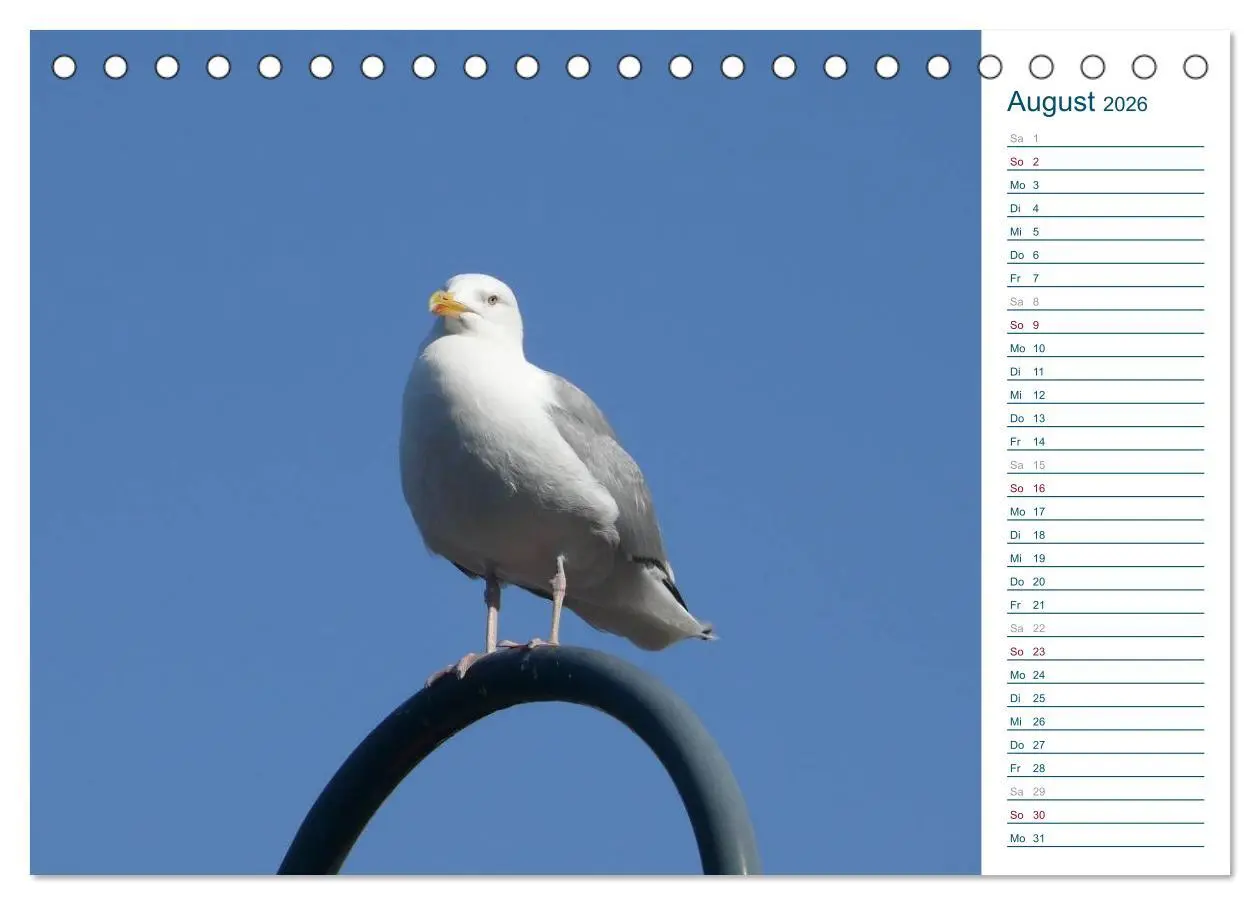Select the seagull photo on the calendar
The height and width of the screenshot is (905, 1260).
(506, 452)
